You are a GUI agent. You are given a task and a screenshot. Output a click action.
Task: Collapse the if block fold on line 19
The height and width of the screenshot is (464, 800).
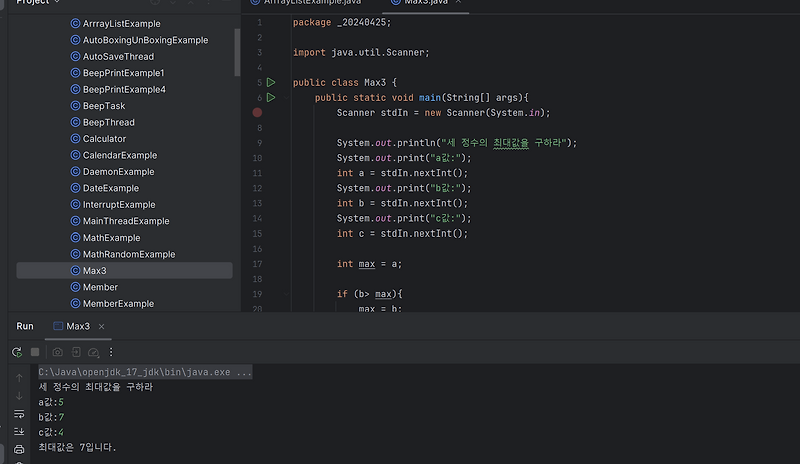[286, 294]
